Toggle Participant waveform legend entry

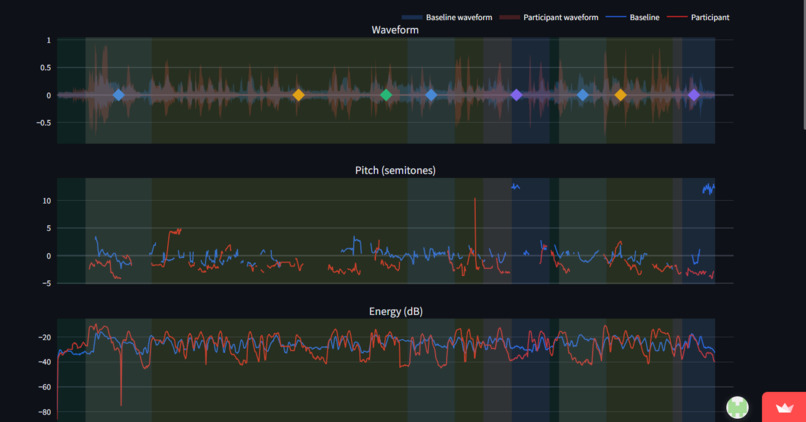click(548, 17)
